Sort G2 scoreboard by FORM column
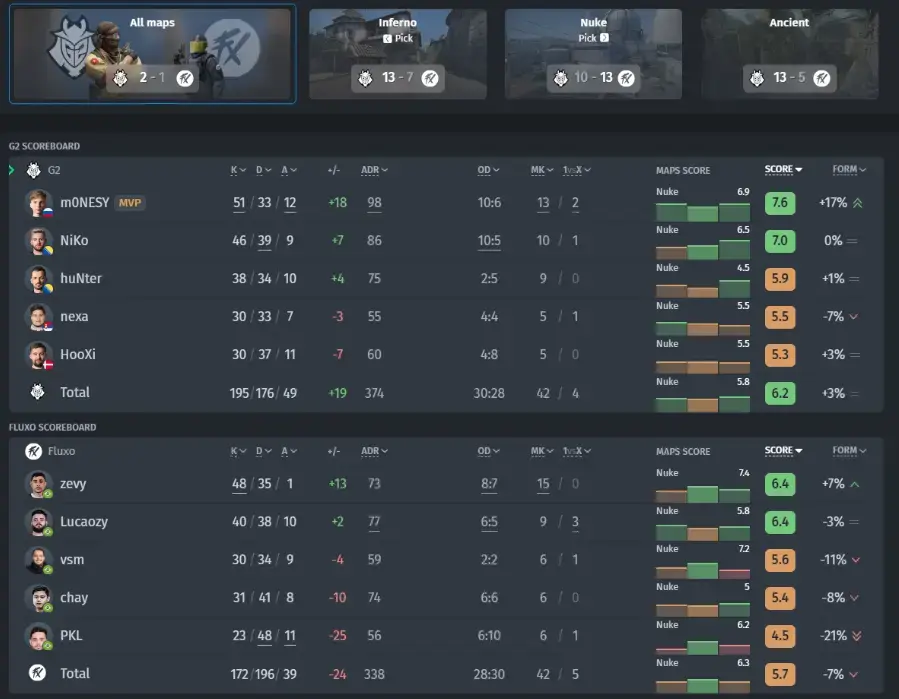The height and width of the screenshot is (699, 899). [849, 169]
